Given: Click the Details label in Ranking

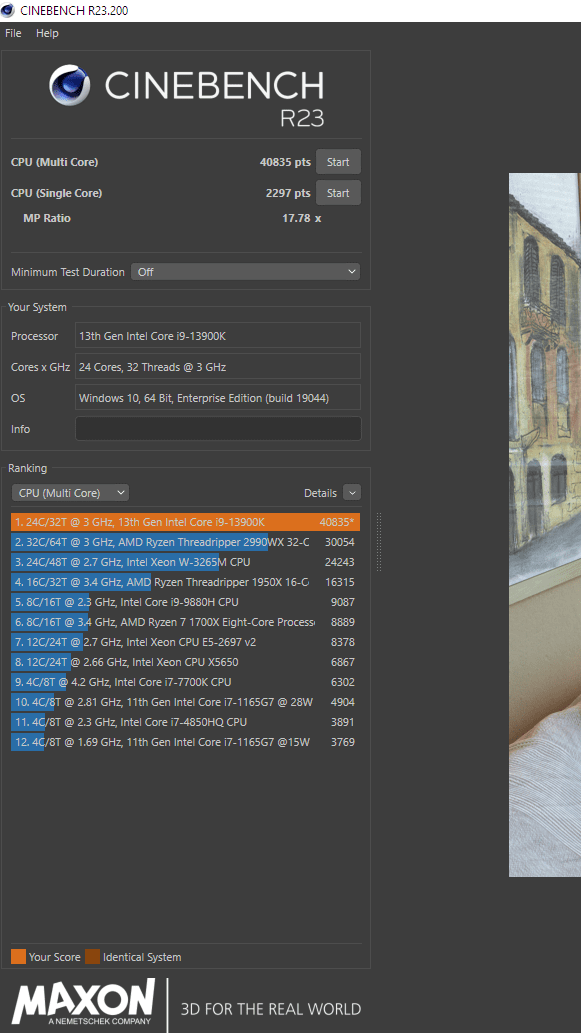Looking at the screenshot, I should (x=320, y=493).
